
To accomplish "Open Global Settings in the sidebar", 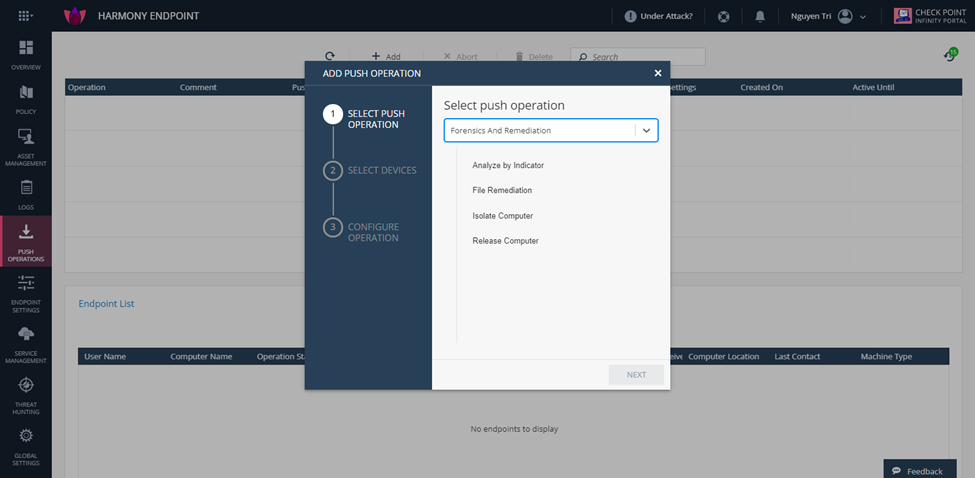I will coord(25,448).
